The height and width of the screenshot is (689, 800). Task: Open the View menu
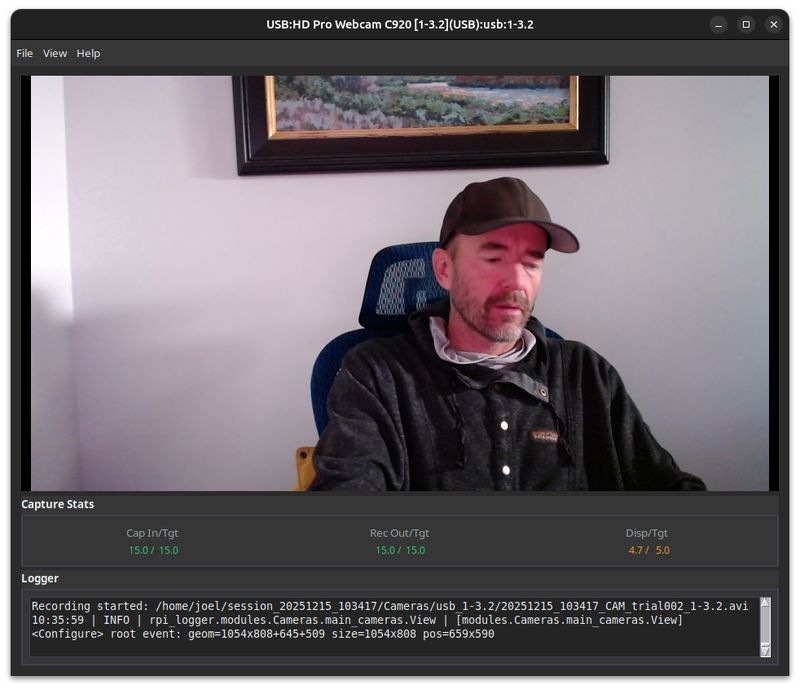55,53
